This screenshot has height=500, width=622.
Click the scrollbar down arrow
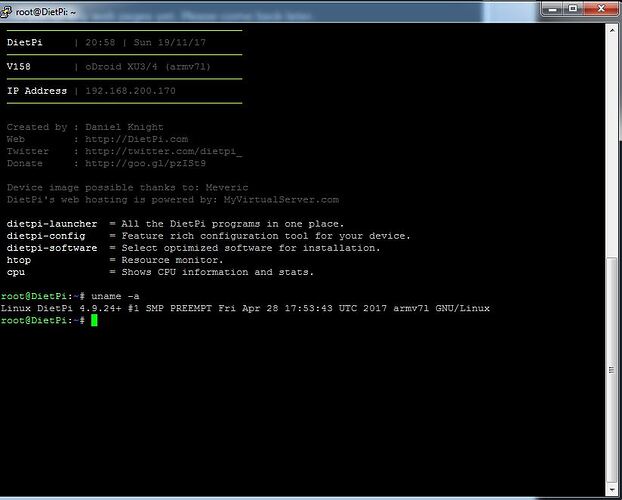pos(612,488)
